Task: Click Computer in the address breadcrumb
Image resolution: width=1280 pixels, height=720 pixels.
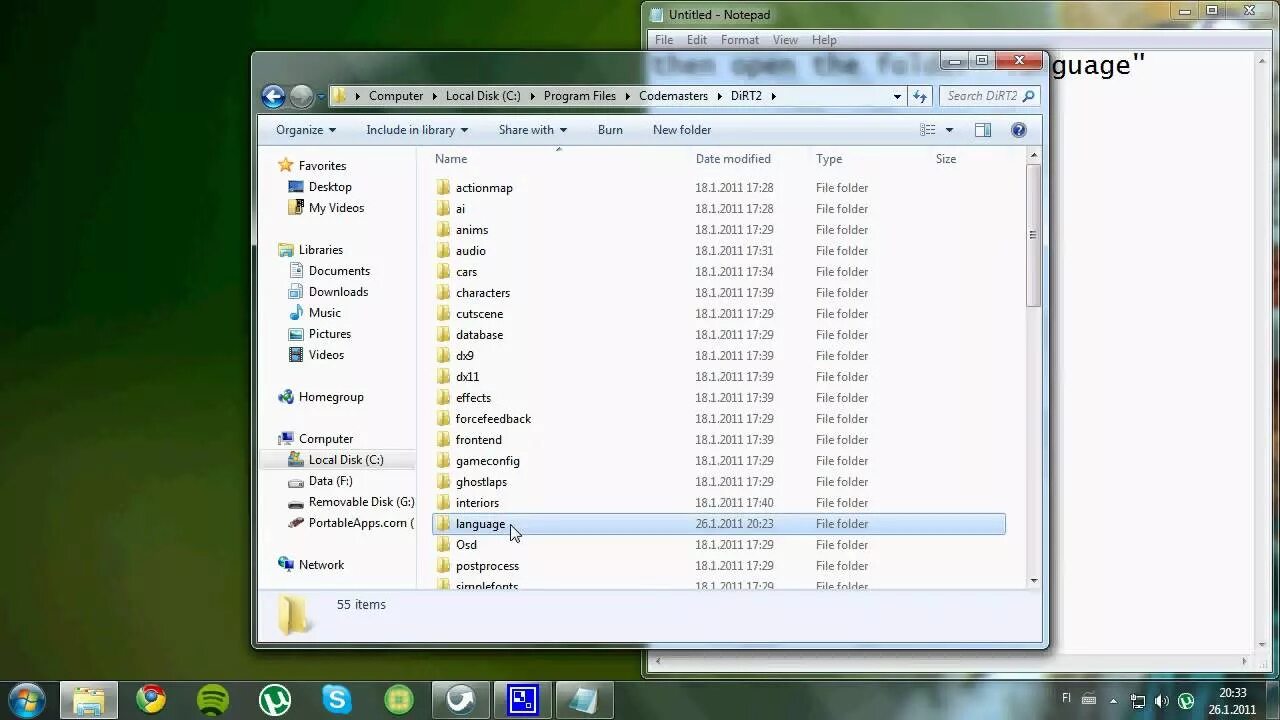Action: point(396,96)
